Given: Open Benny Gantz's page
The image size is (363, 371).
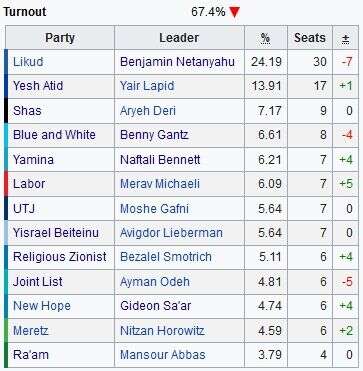Looking at the screenshot, I should [154, 135].
